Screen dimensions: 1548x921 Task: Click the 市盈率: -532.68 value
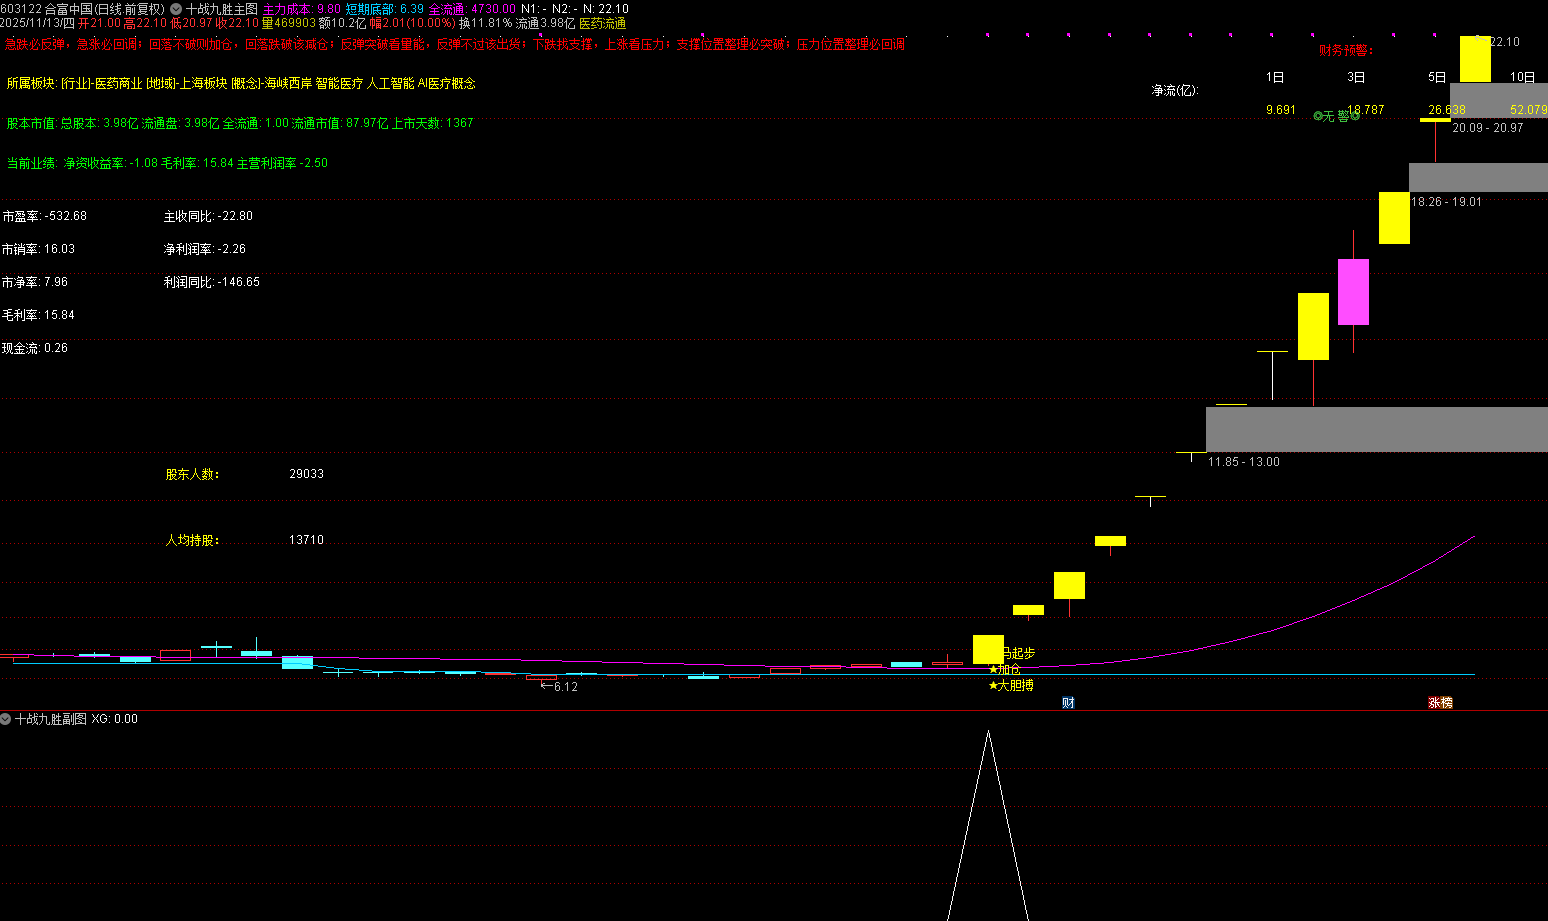44,216
